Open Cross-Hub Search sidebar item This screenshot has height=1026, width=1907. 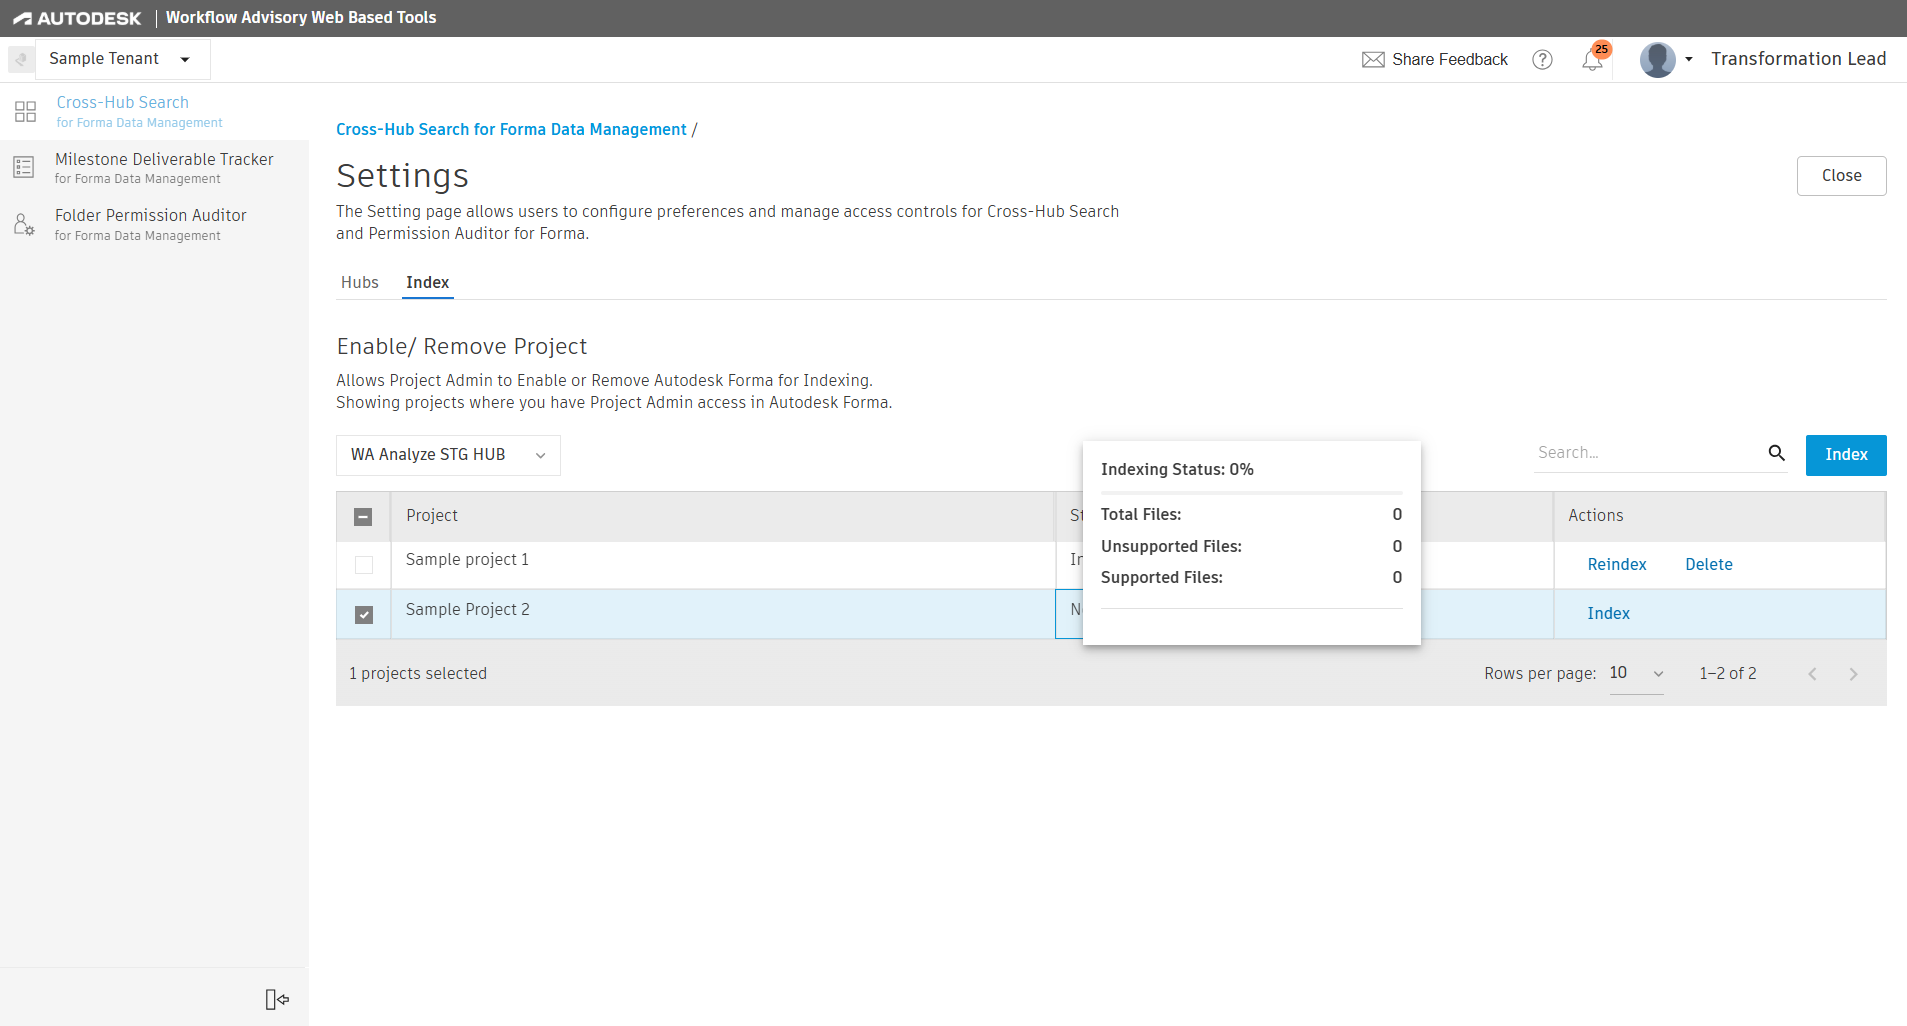[x=154, y=111]
